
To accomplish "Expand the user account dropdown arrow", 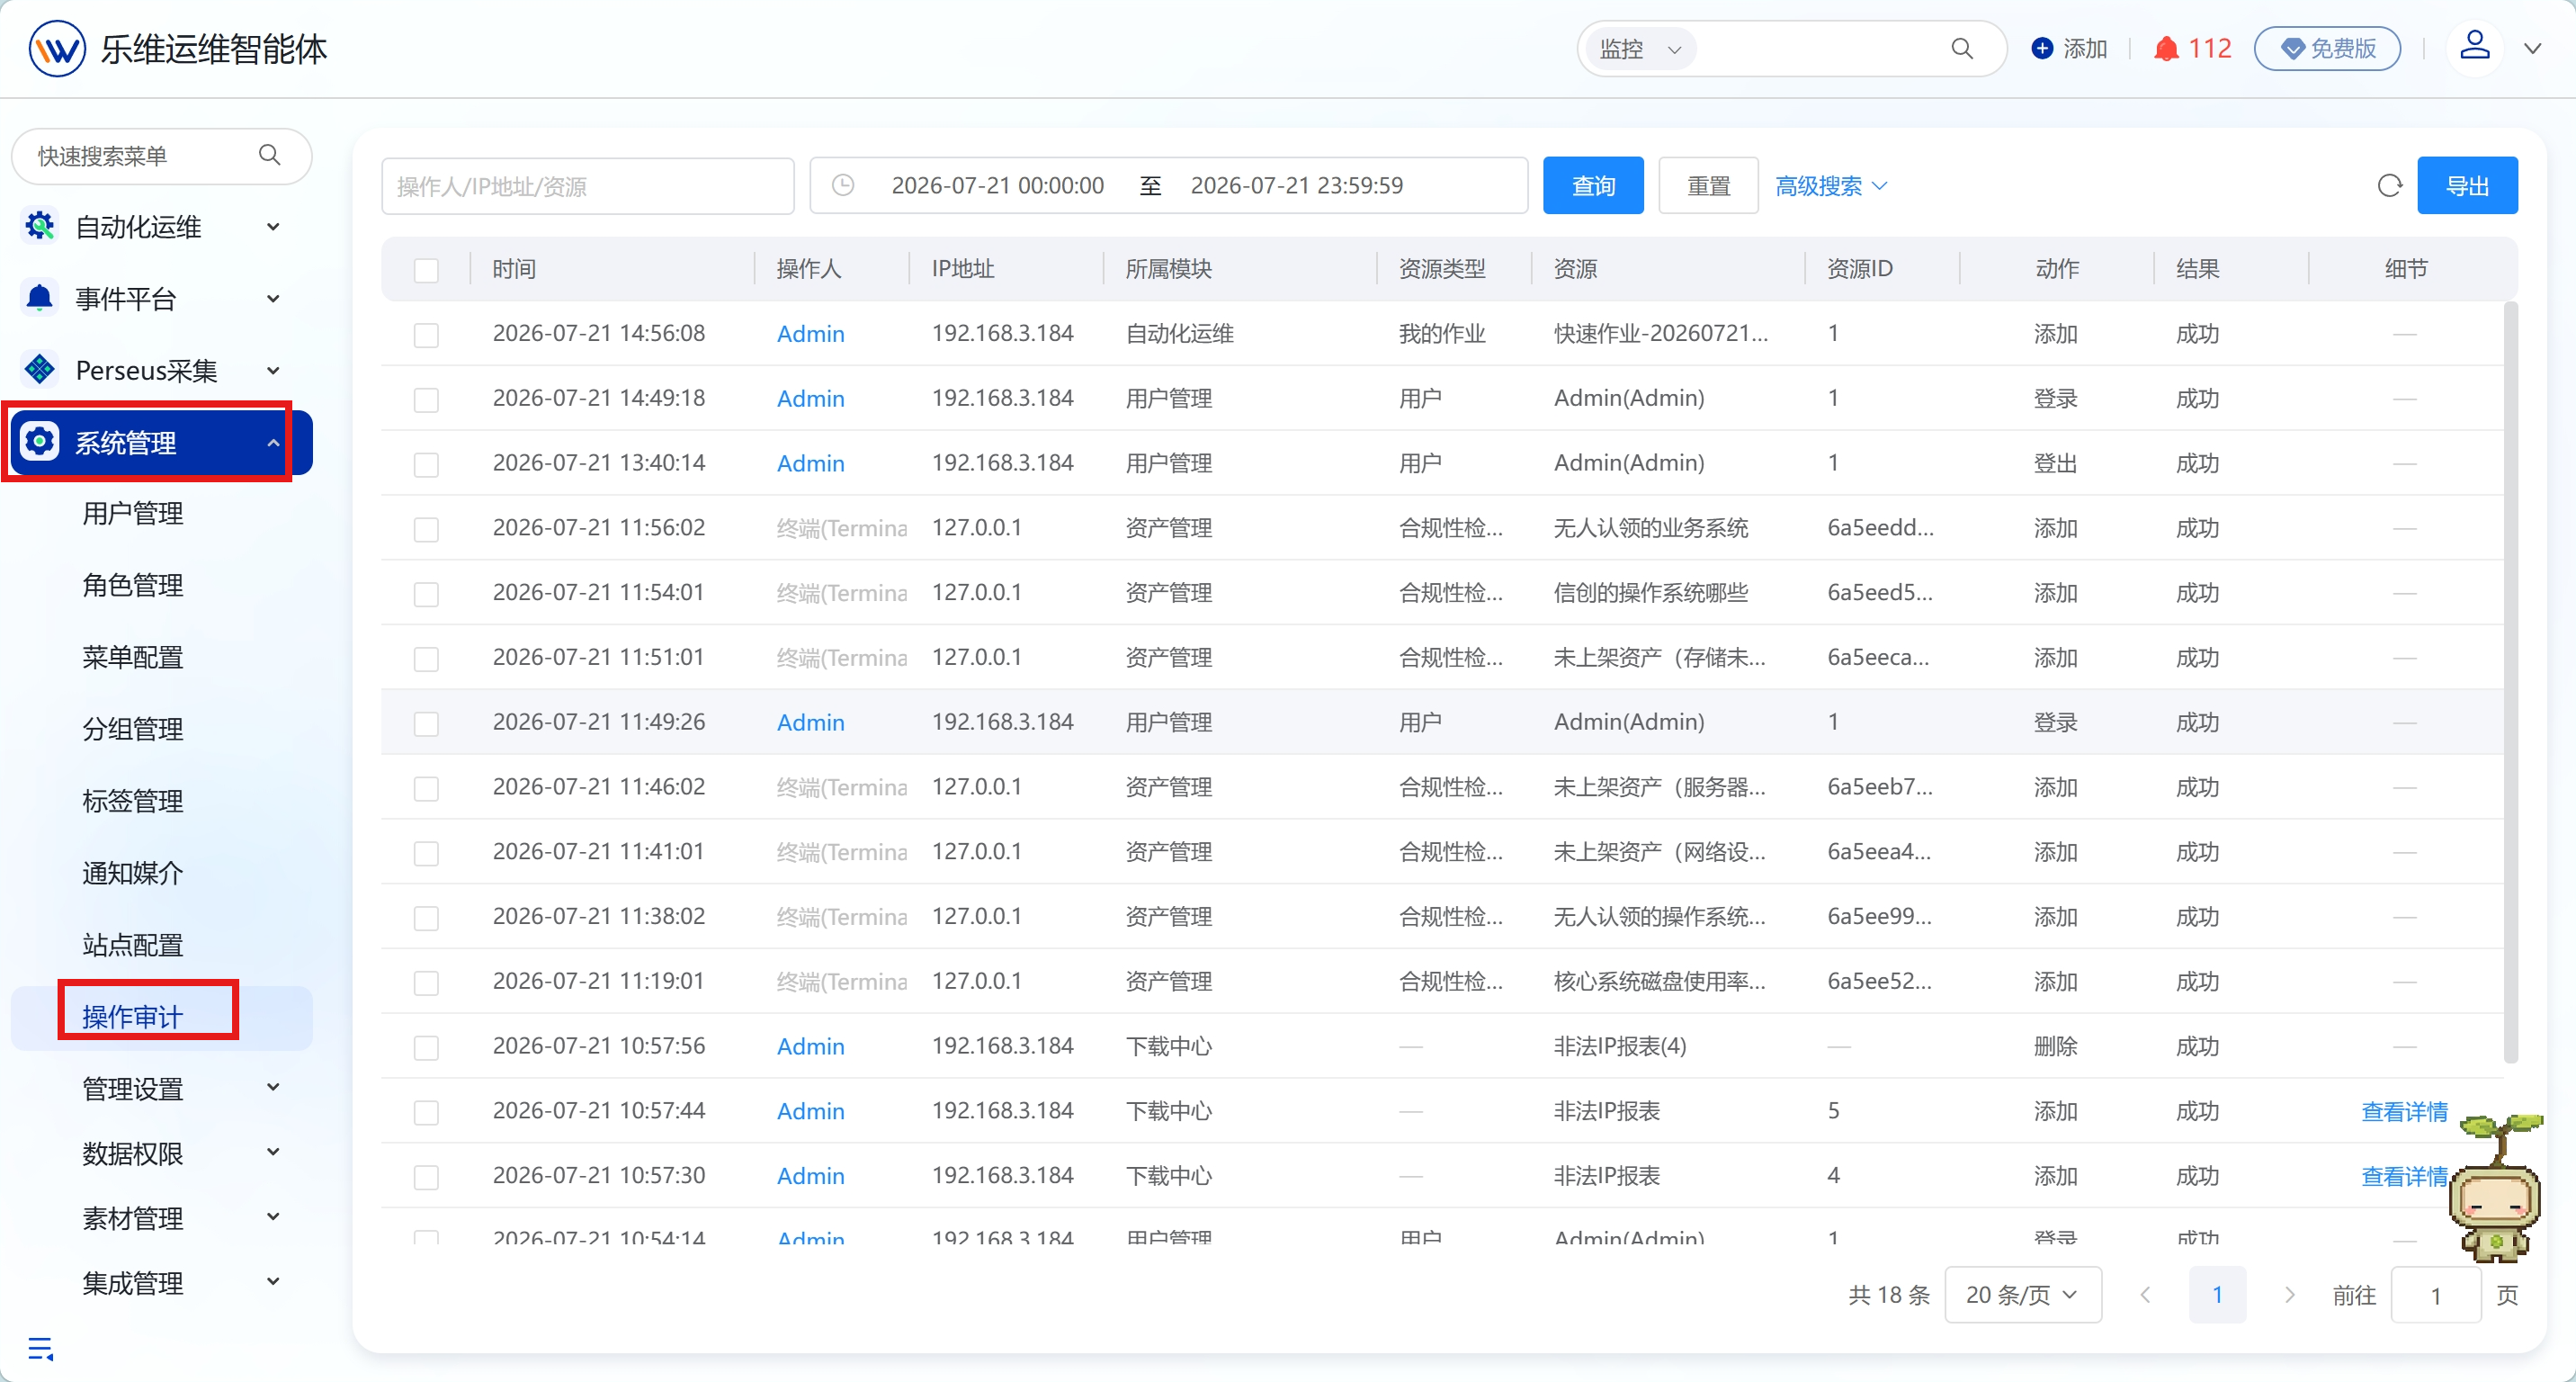I will (2533, 48).
